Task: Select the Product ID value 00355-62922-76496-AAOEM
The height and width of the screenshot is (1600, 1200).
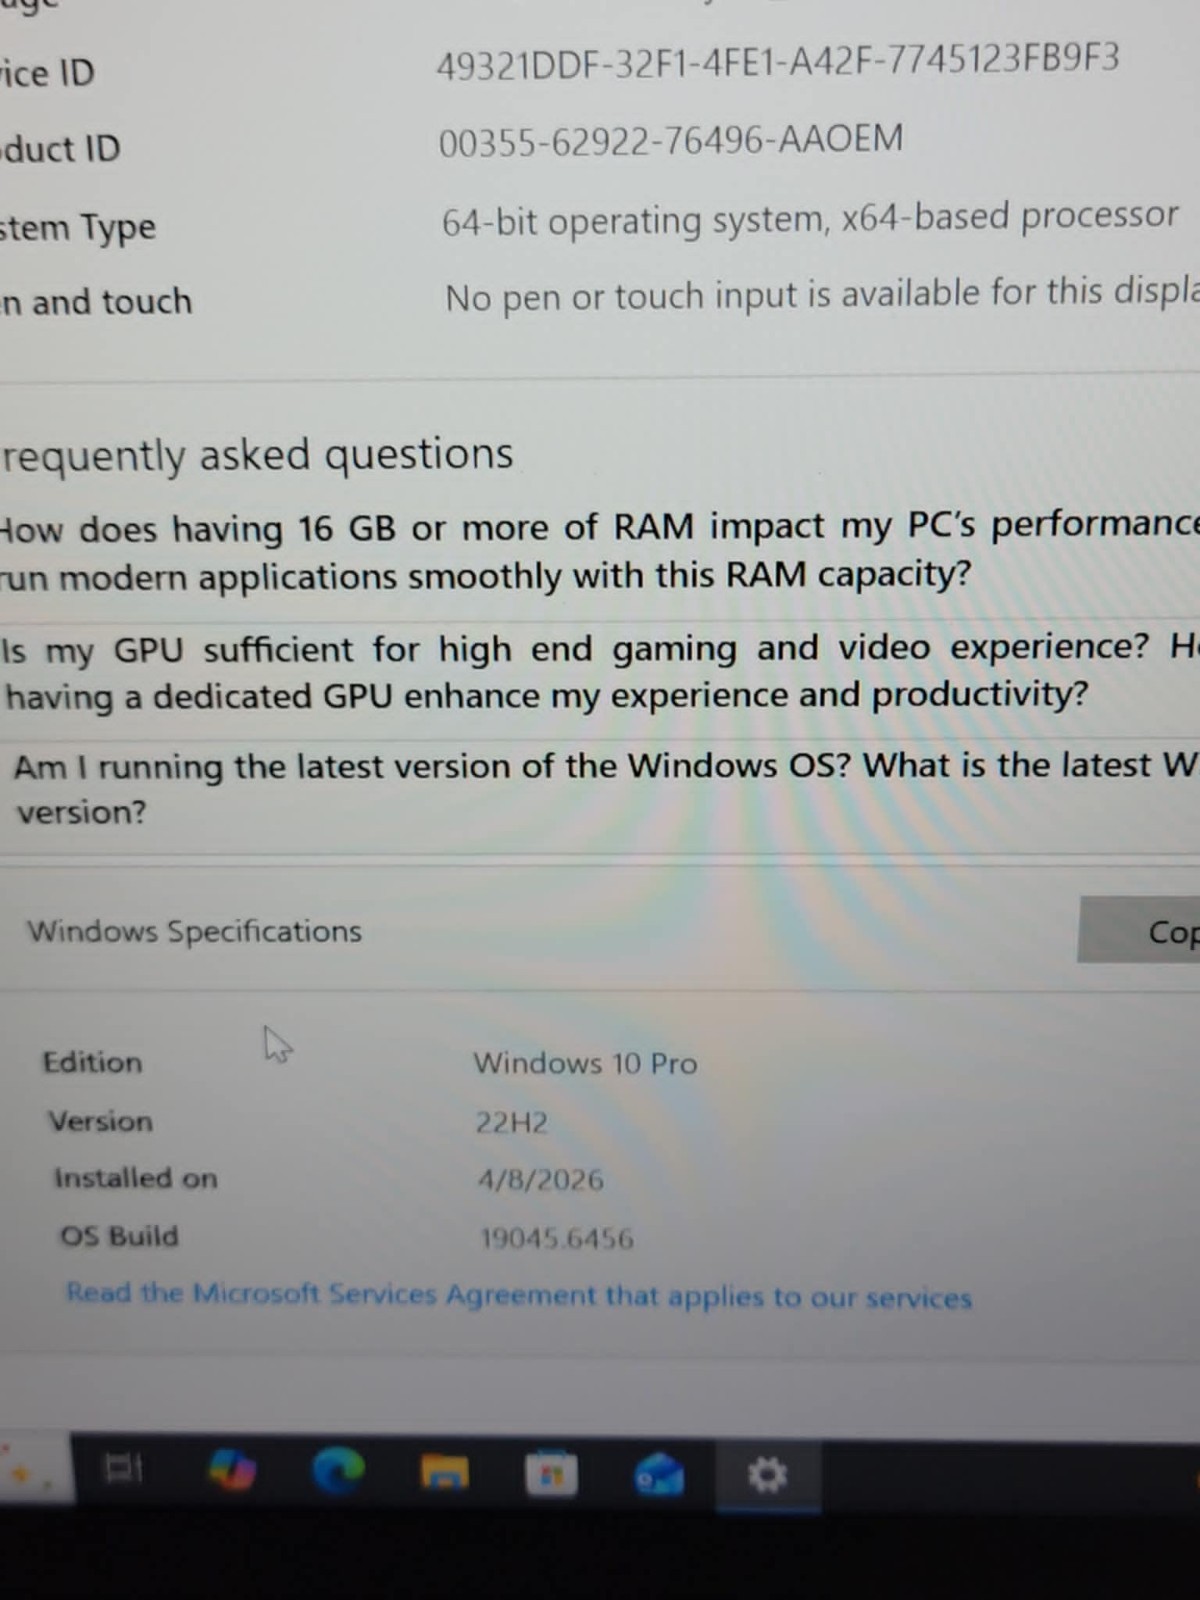Action: (x=671, y=140)
